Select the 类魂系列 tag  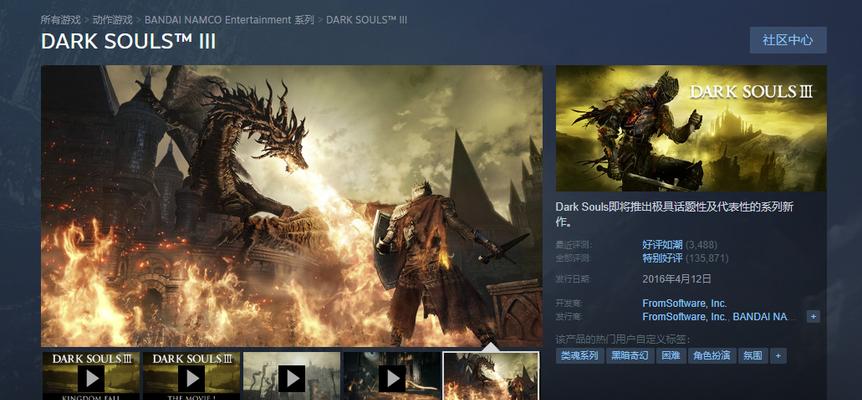(x=579, y=355)
